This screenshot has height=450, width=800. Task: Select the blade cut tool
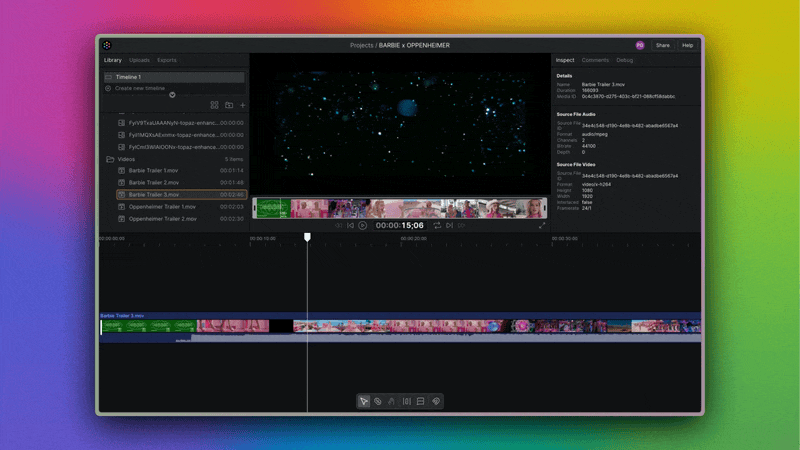[378, 402]
